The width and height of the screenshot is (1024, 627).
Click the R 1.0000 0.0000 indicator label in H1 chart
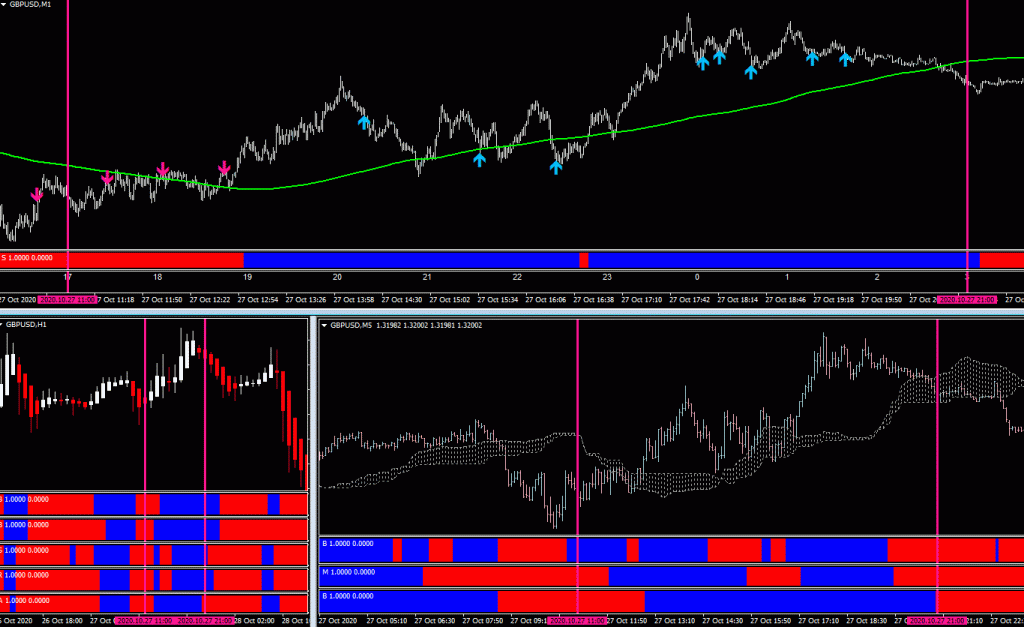tap(24, 575)
